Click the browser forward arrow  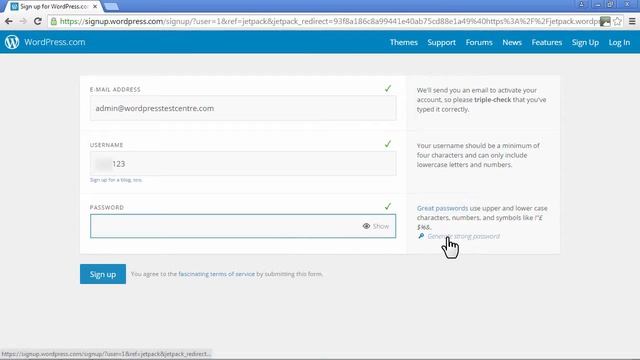pos(23,21)
